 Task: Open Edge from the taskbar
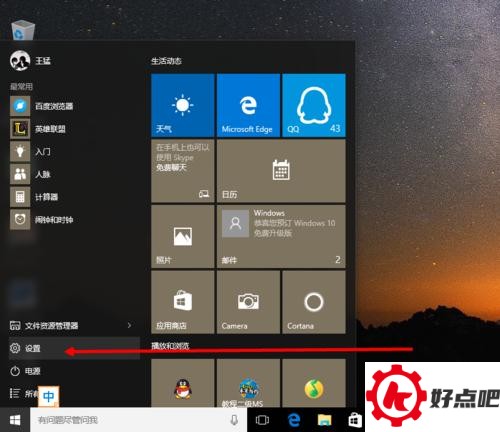[294, 420]
